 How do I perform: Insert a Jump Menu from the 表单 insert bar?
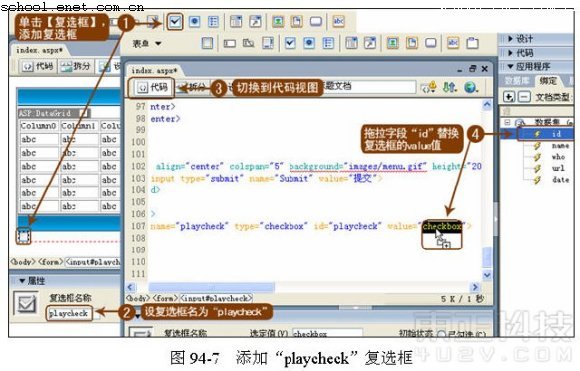(370, 43)
